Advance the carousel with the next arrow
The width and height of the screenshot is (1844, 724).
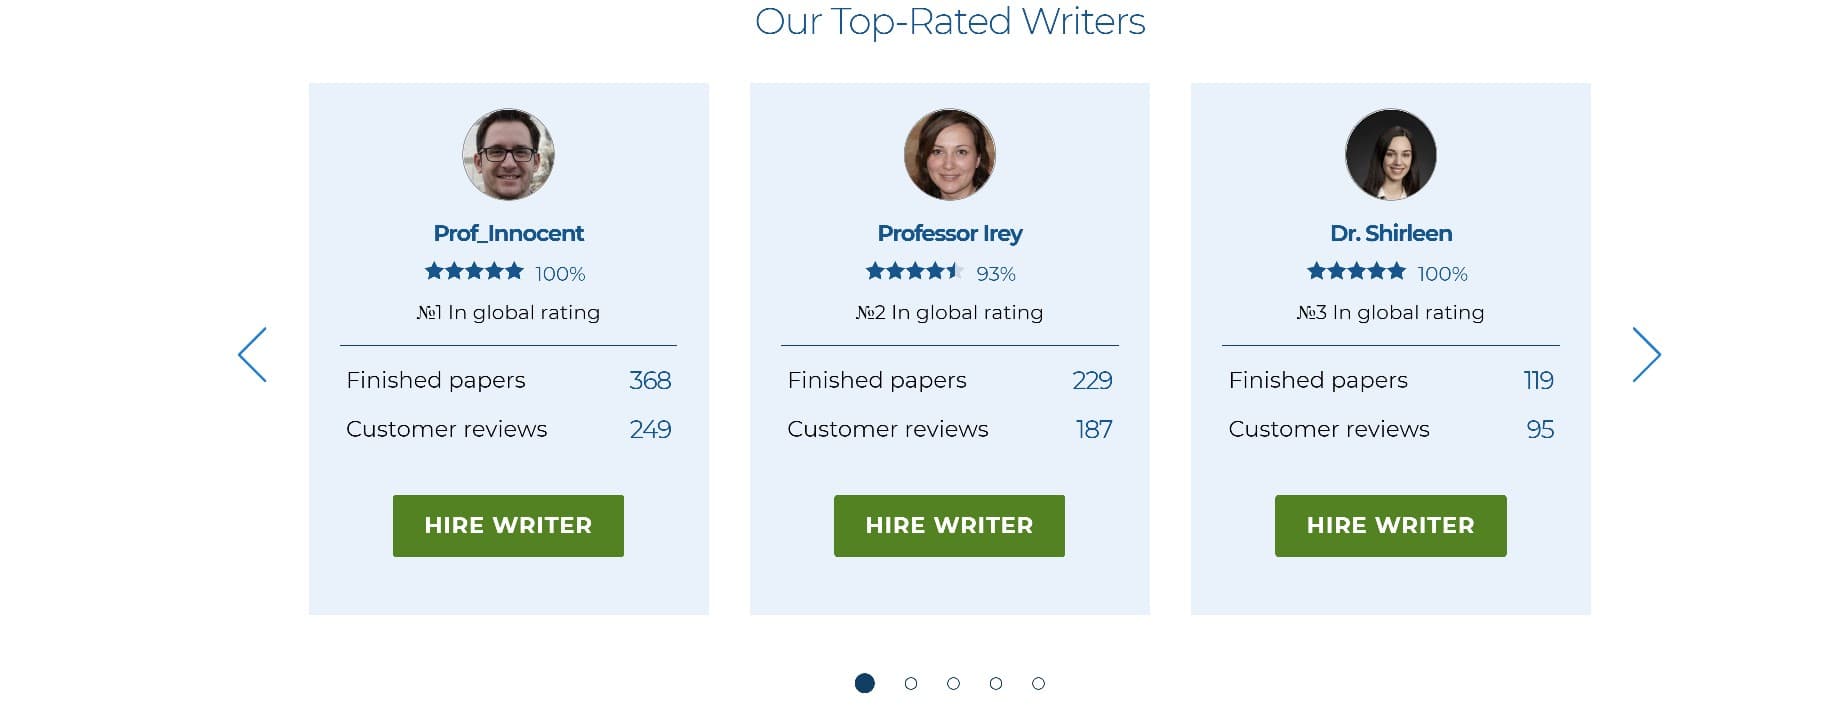tap(1646, 354)
